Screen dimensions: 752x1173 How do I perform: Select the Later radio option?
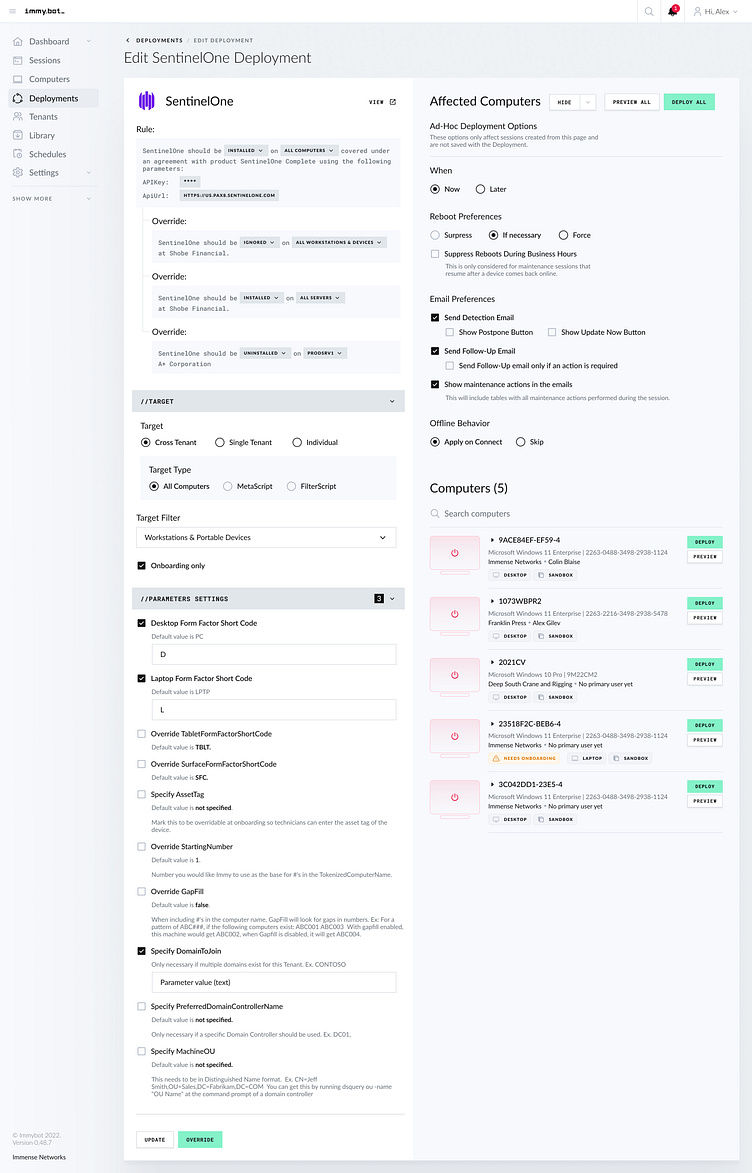coord(481,189)
